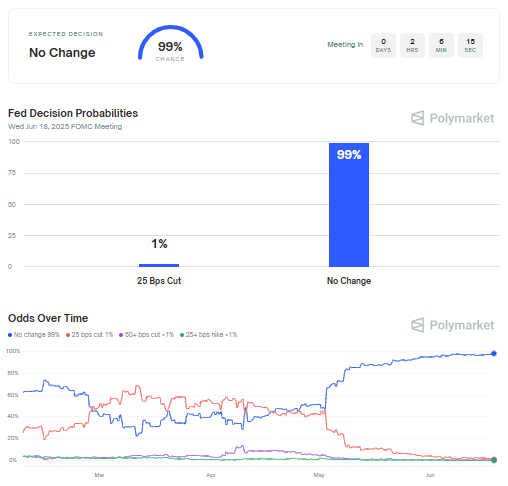Viewport: 508px width, 486px height.
Task: Click the blue endpoint marker on the No change line
Action: pos(494,353)
